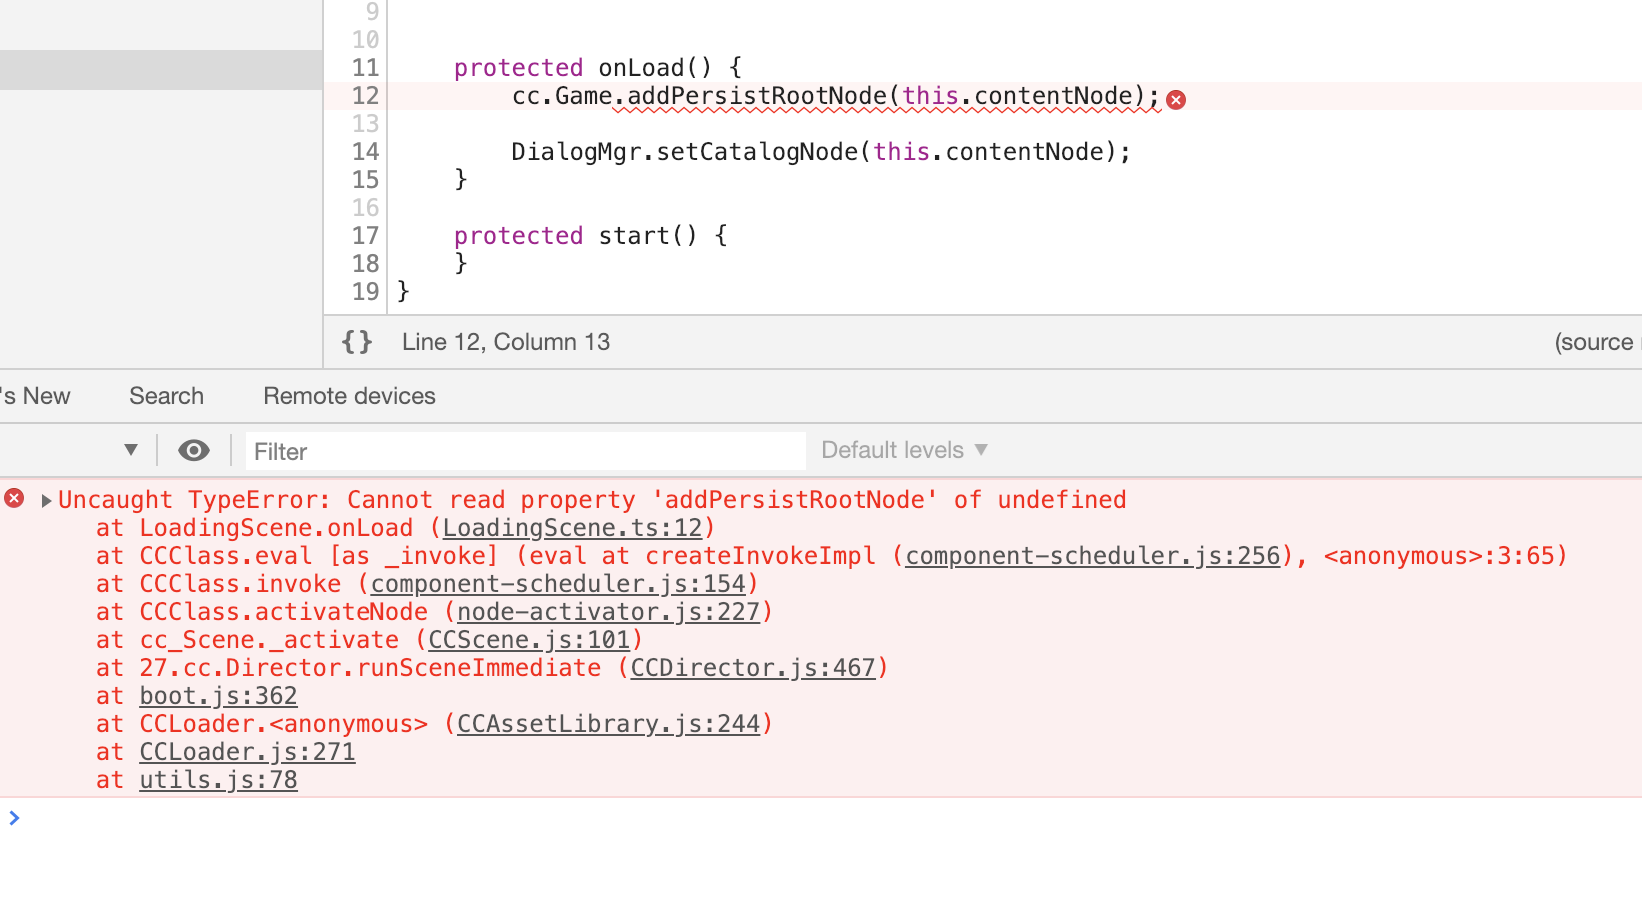
Task: Toggle the live expression eye icon
Action: coord(194,451)
